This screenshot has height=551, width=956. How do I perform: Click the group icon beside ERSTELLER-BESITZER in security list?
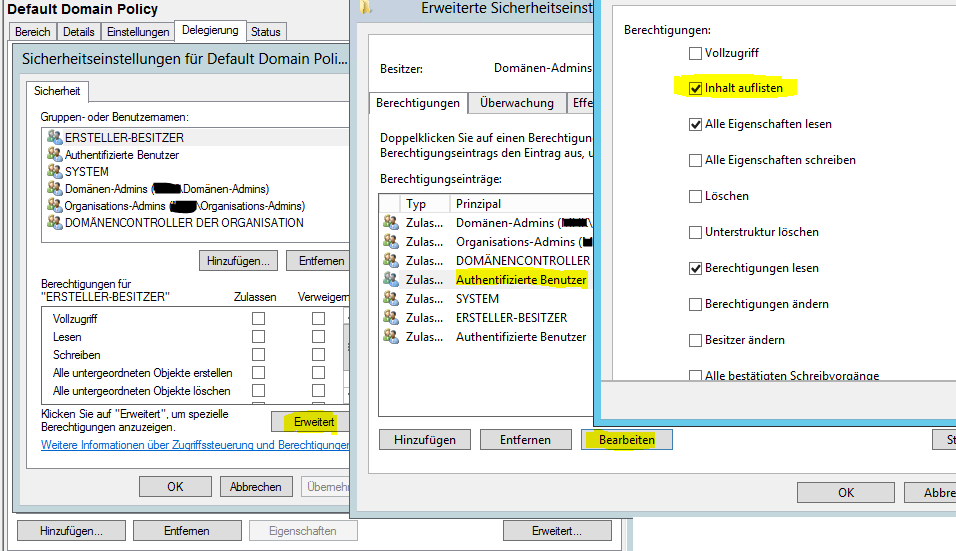click(x=55, y=137)
